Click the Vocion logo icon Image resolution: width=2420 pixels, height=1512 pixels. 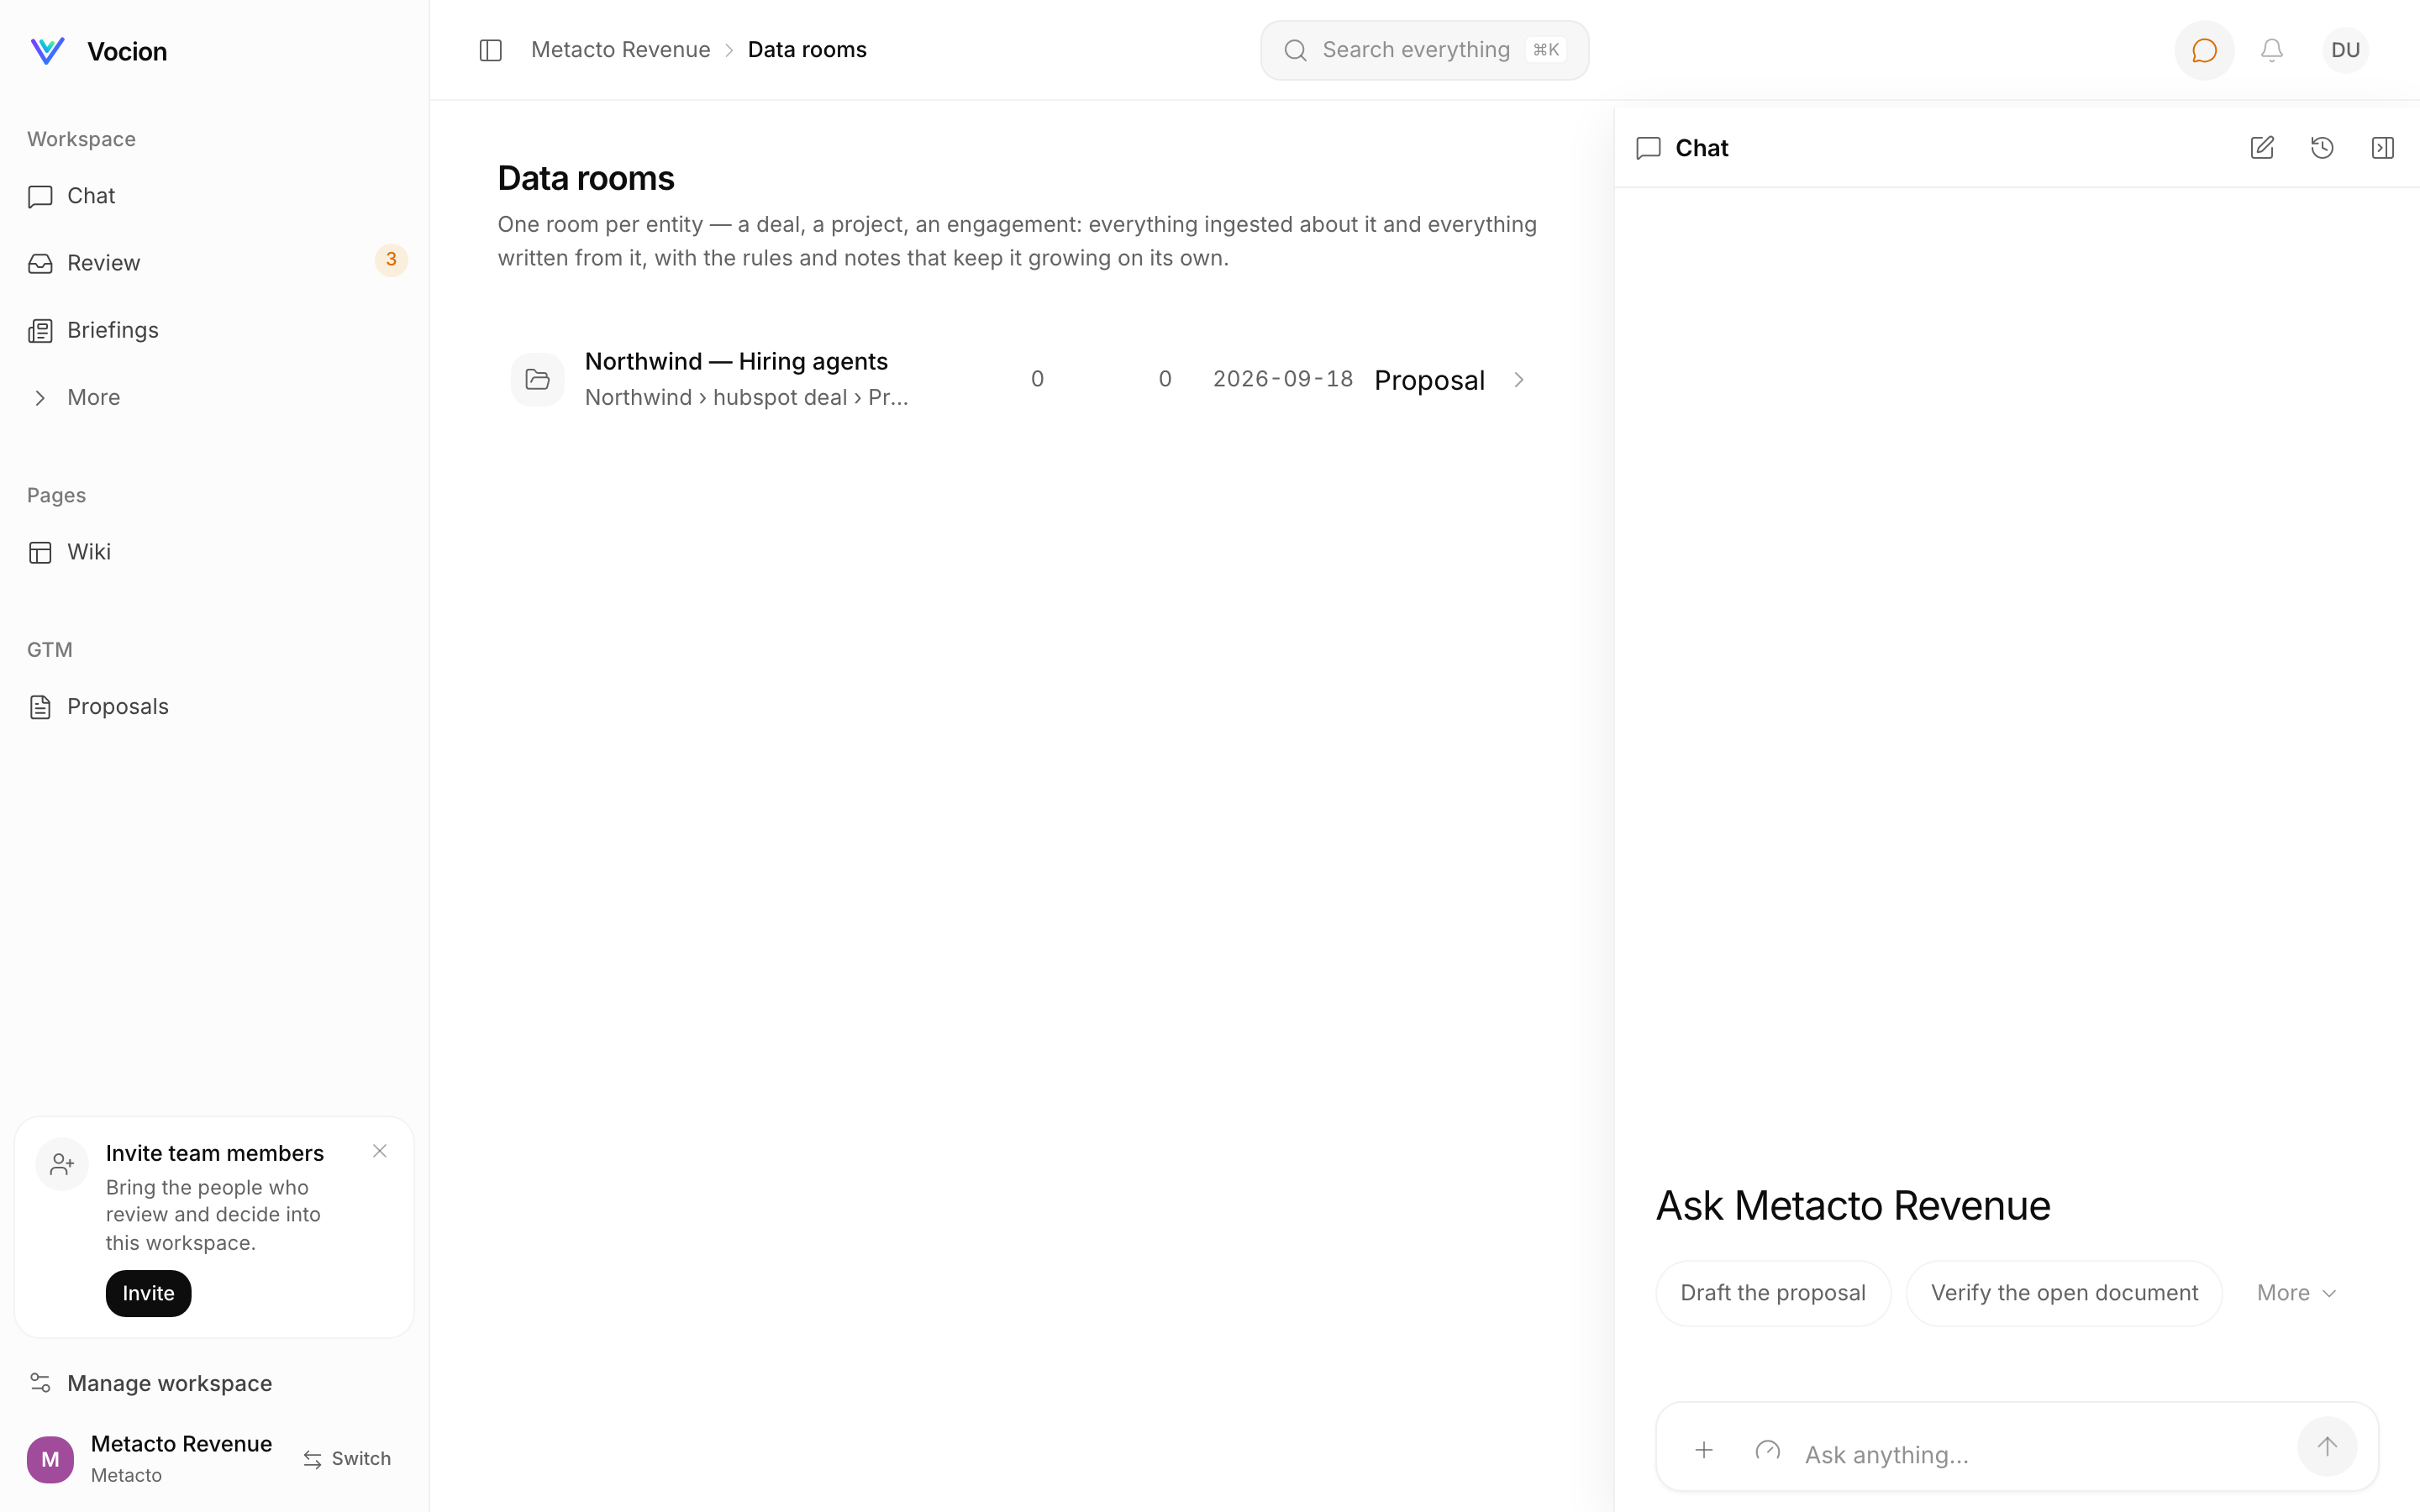coord(47,50)
